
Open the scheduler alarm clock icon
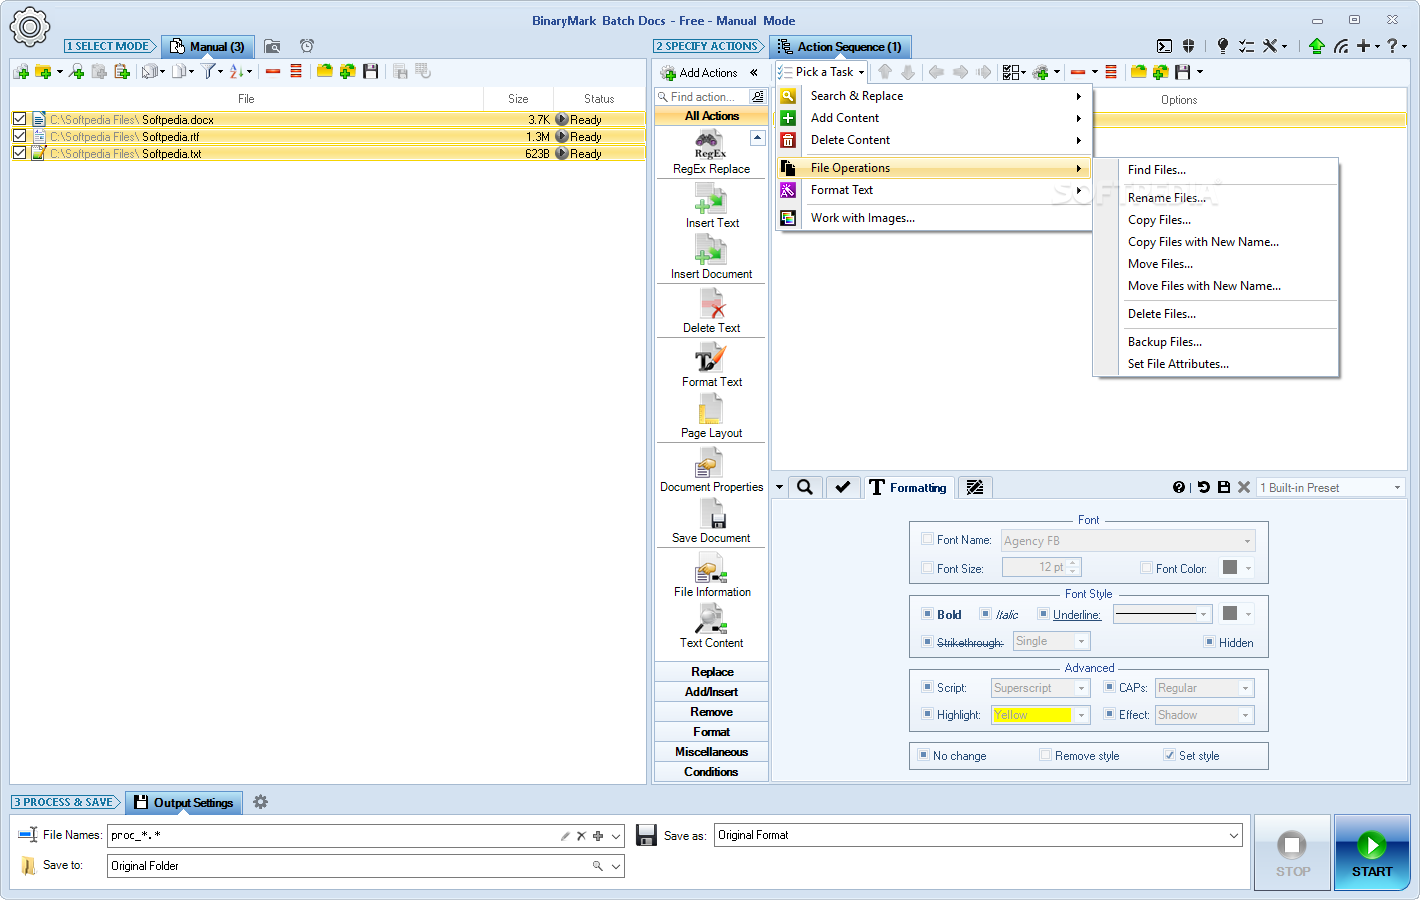point(307,46)
